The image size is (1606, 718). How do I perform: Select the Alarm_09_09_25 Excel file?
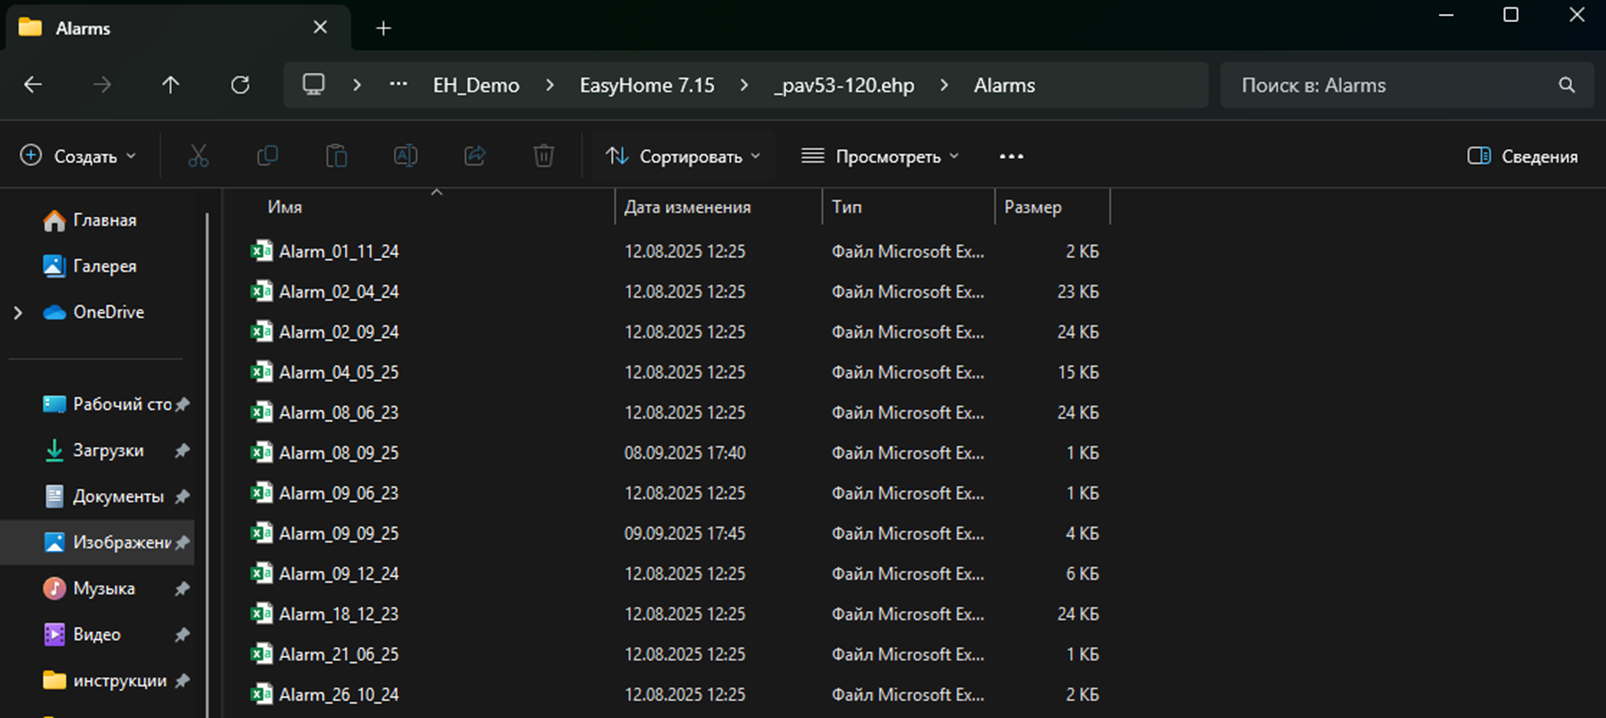coord(338,534)
